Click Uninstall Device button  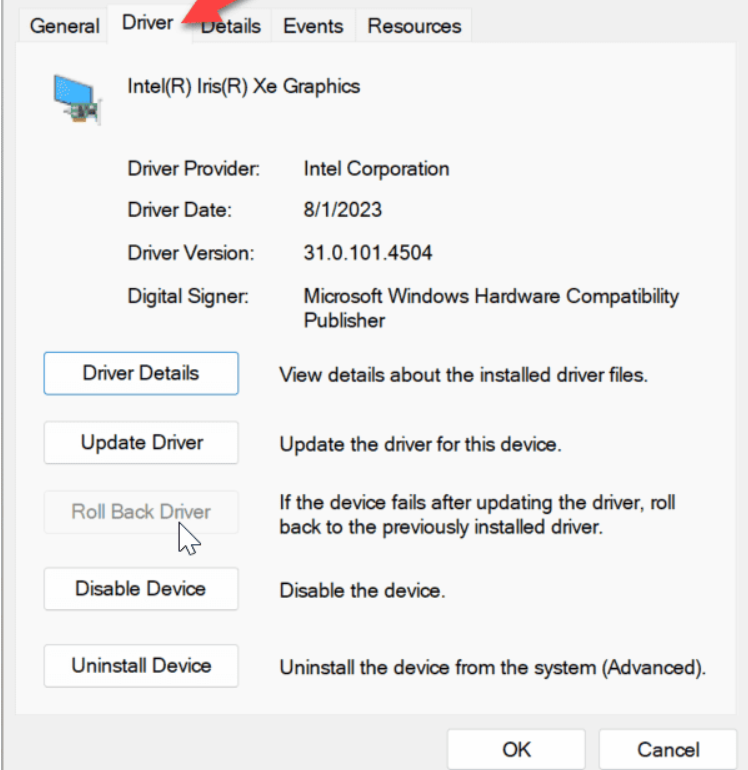(141, 666)
